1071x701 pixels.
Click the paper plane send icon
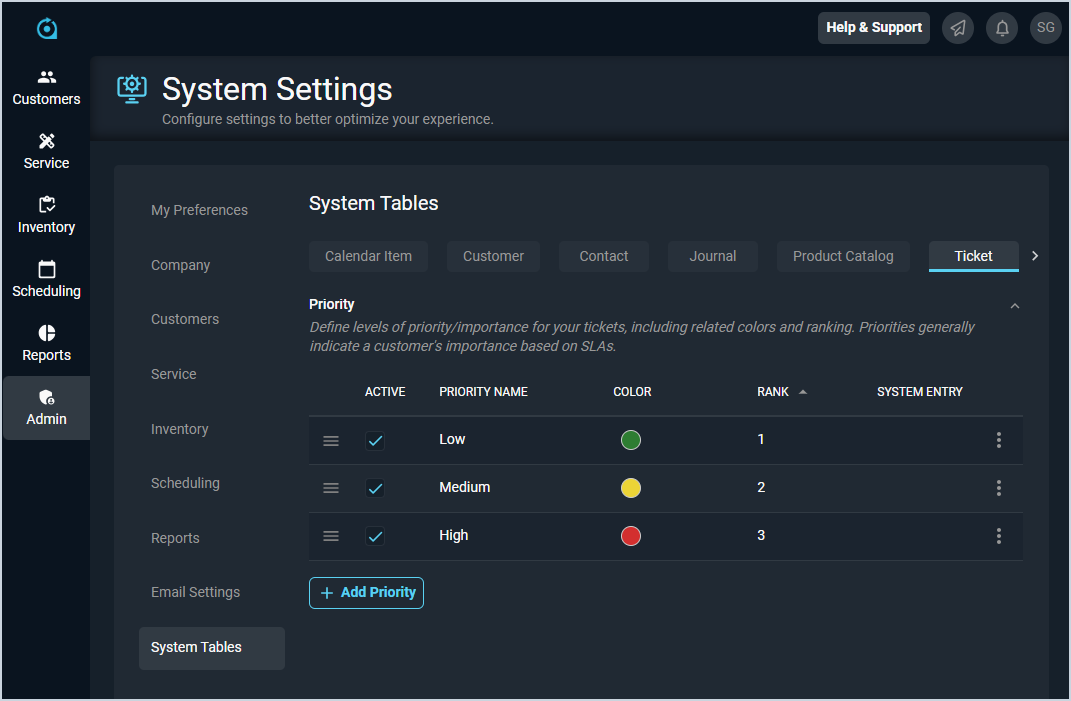[958, 28]
